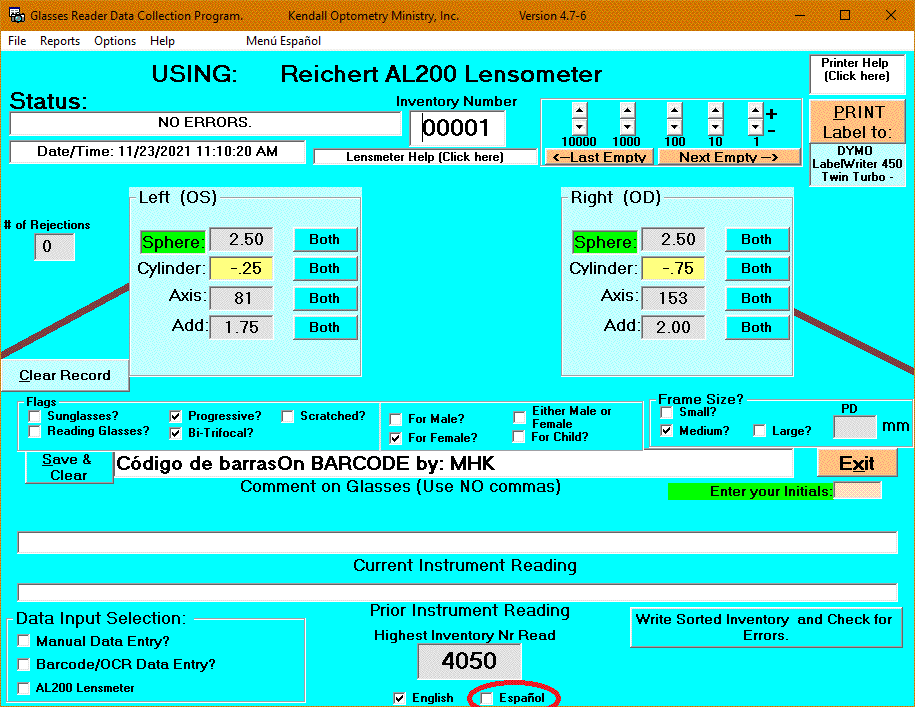This screenshot has height=707, width=915.
Task: Click the Right Cylinder value field
Action: pyautogui.click(x=673, y=269)
